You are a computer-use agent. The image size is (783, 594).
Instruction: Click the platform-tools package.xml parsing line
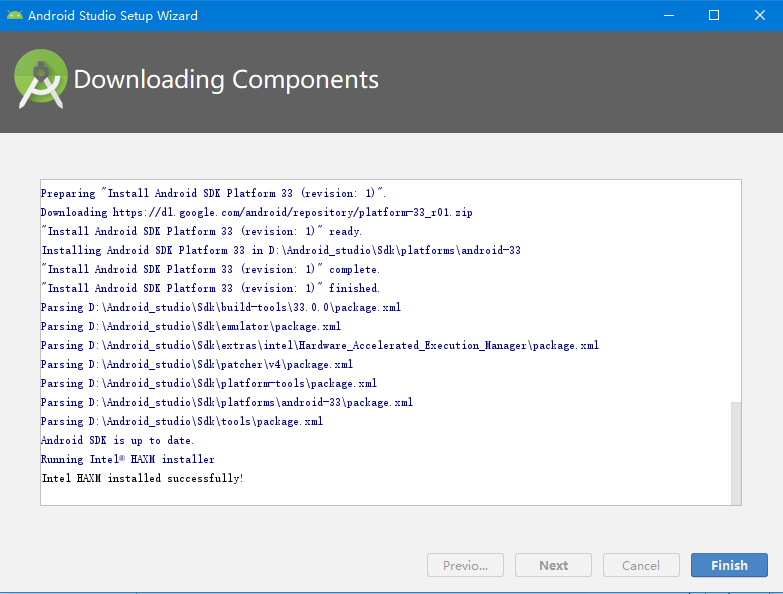pos(208,383)
